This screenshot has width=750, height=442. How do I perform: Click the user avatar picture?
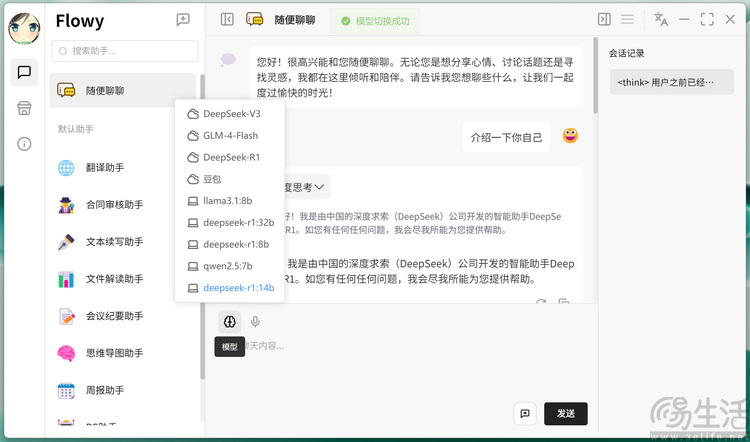(x=24, y=28)
